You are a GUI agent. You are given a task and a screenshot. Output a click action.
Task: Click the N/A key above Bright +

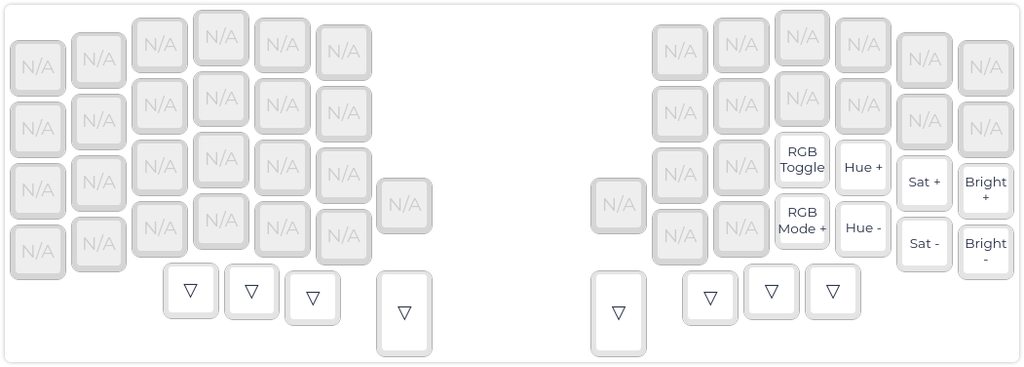pyautogui.click(x=985, y=129)
